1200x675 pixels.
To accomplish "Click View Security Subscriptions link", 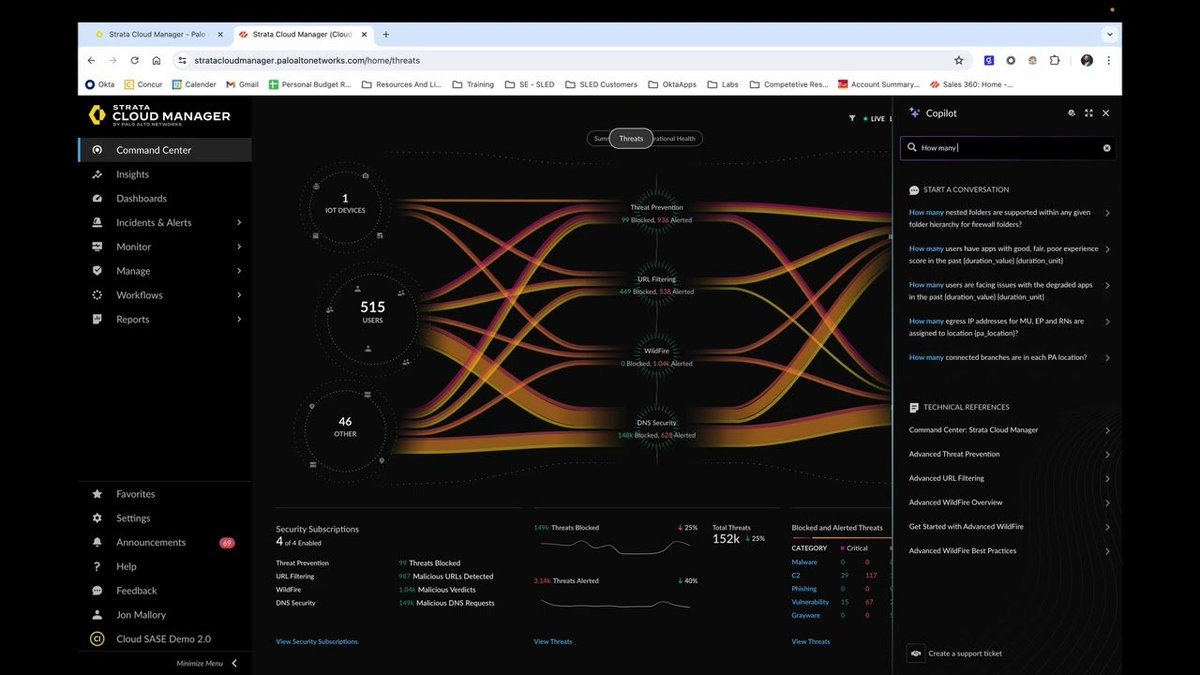I will click(x=316, y=641).
